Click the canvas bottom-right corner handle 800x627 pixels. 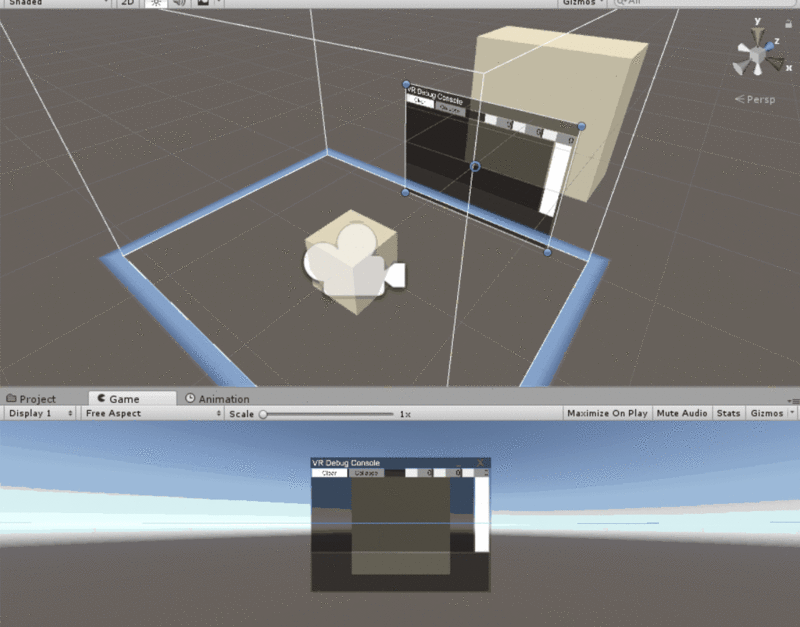click(547, 252)
